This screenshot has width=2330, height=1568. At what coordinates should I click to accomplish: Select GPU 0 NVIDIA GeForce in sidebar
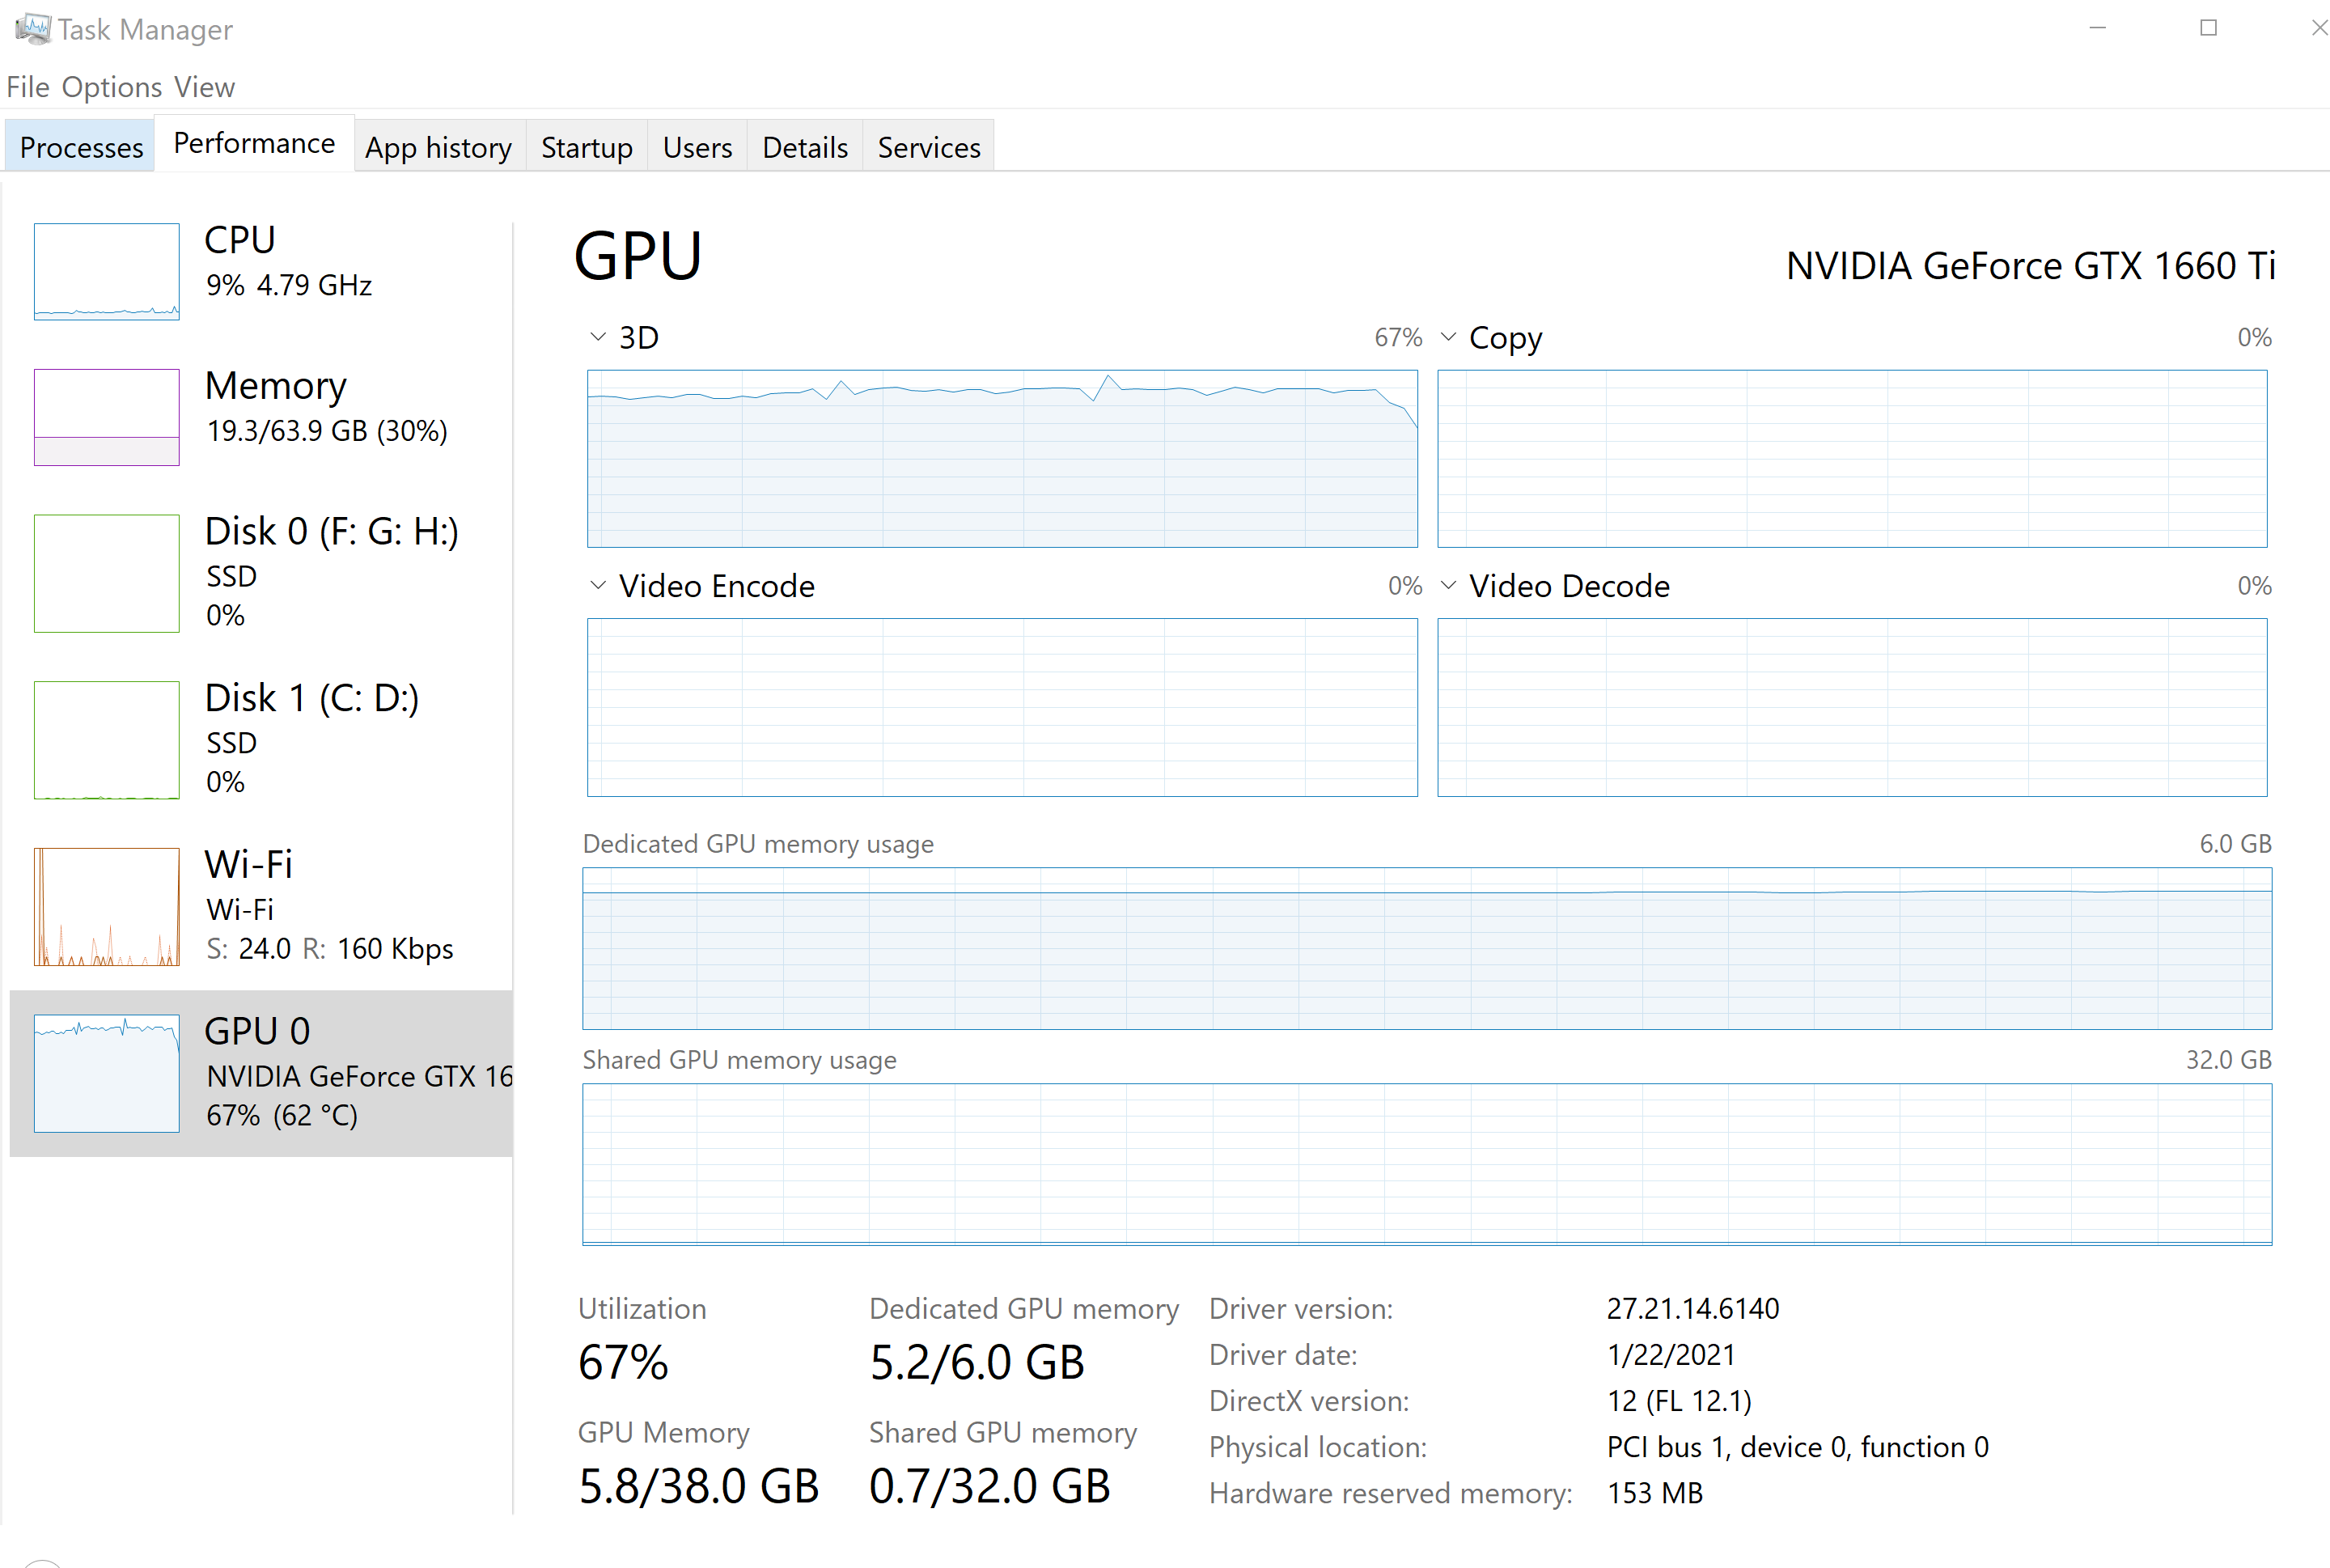click(106, 1072)
